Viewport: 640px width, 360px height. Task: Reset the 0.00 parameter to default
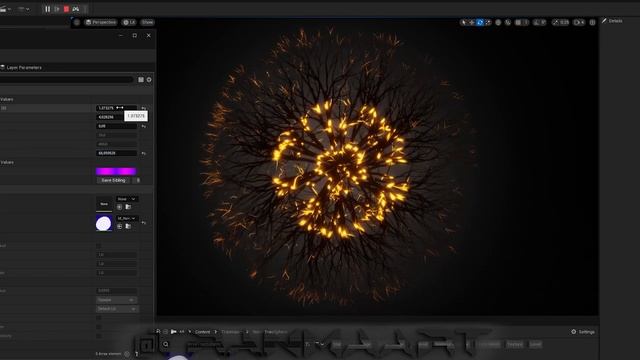144,127
